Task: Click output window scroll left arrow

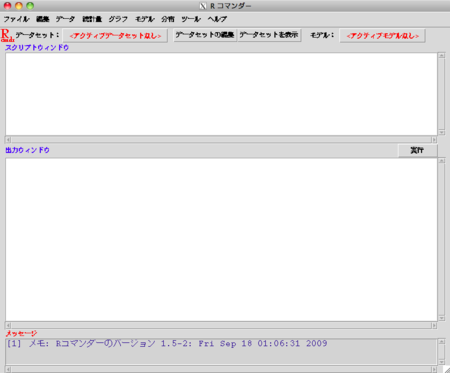Action: [8, 325]
